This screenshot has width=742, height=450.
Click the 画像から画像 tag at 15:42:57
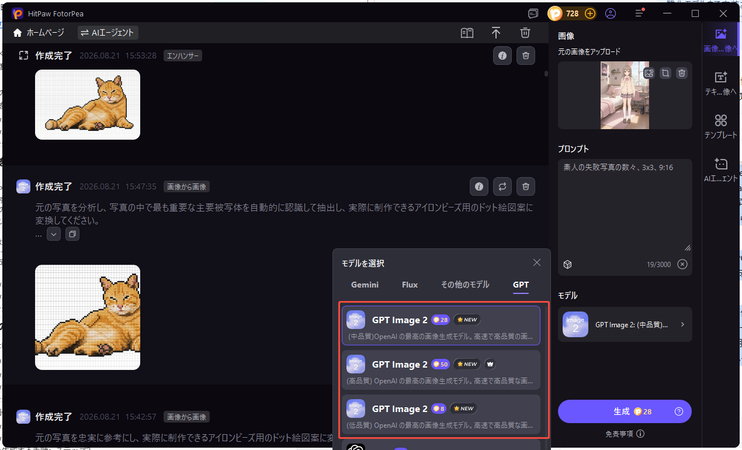tap(187, 417)
